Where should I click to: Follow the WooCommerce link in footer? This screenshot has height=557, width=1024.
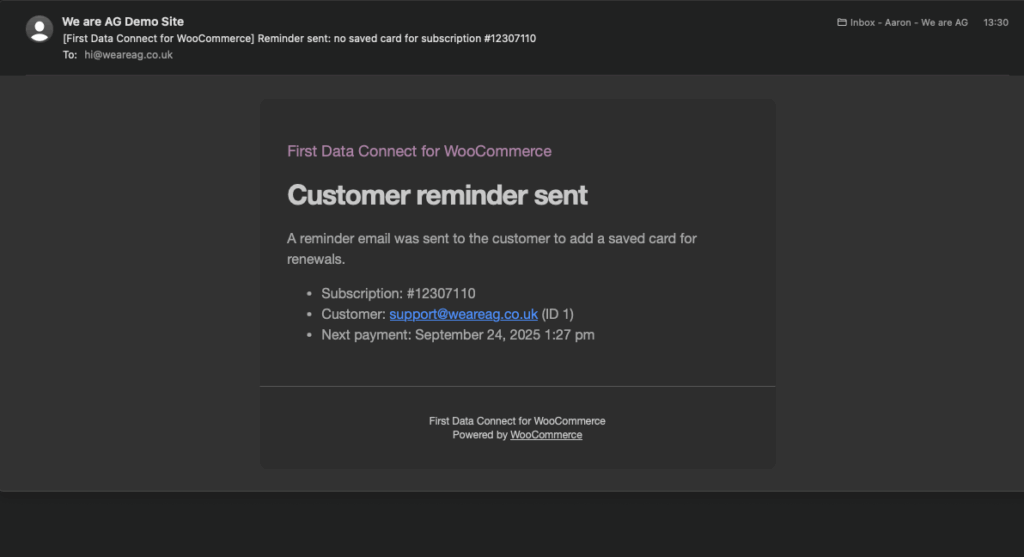click(546, 435)
